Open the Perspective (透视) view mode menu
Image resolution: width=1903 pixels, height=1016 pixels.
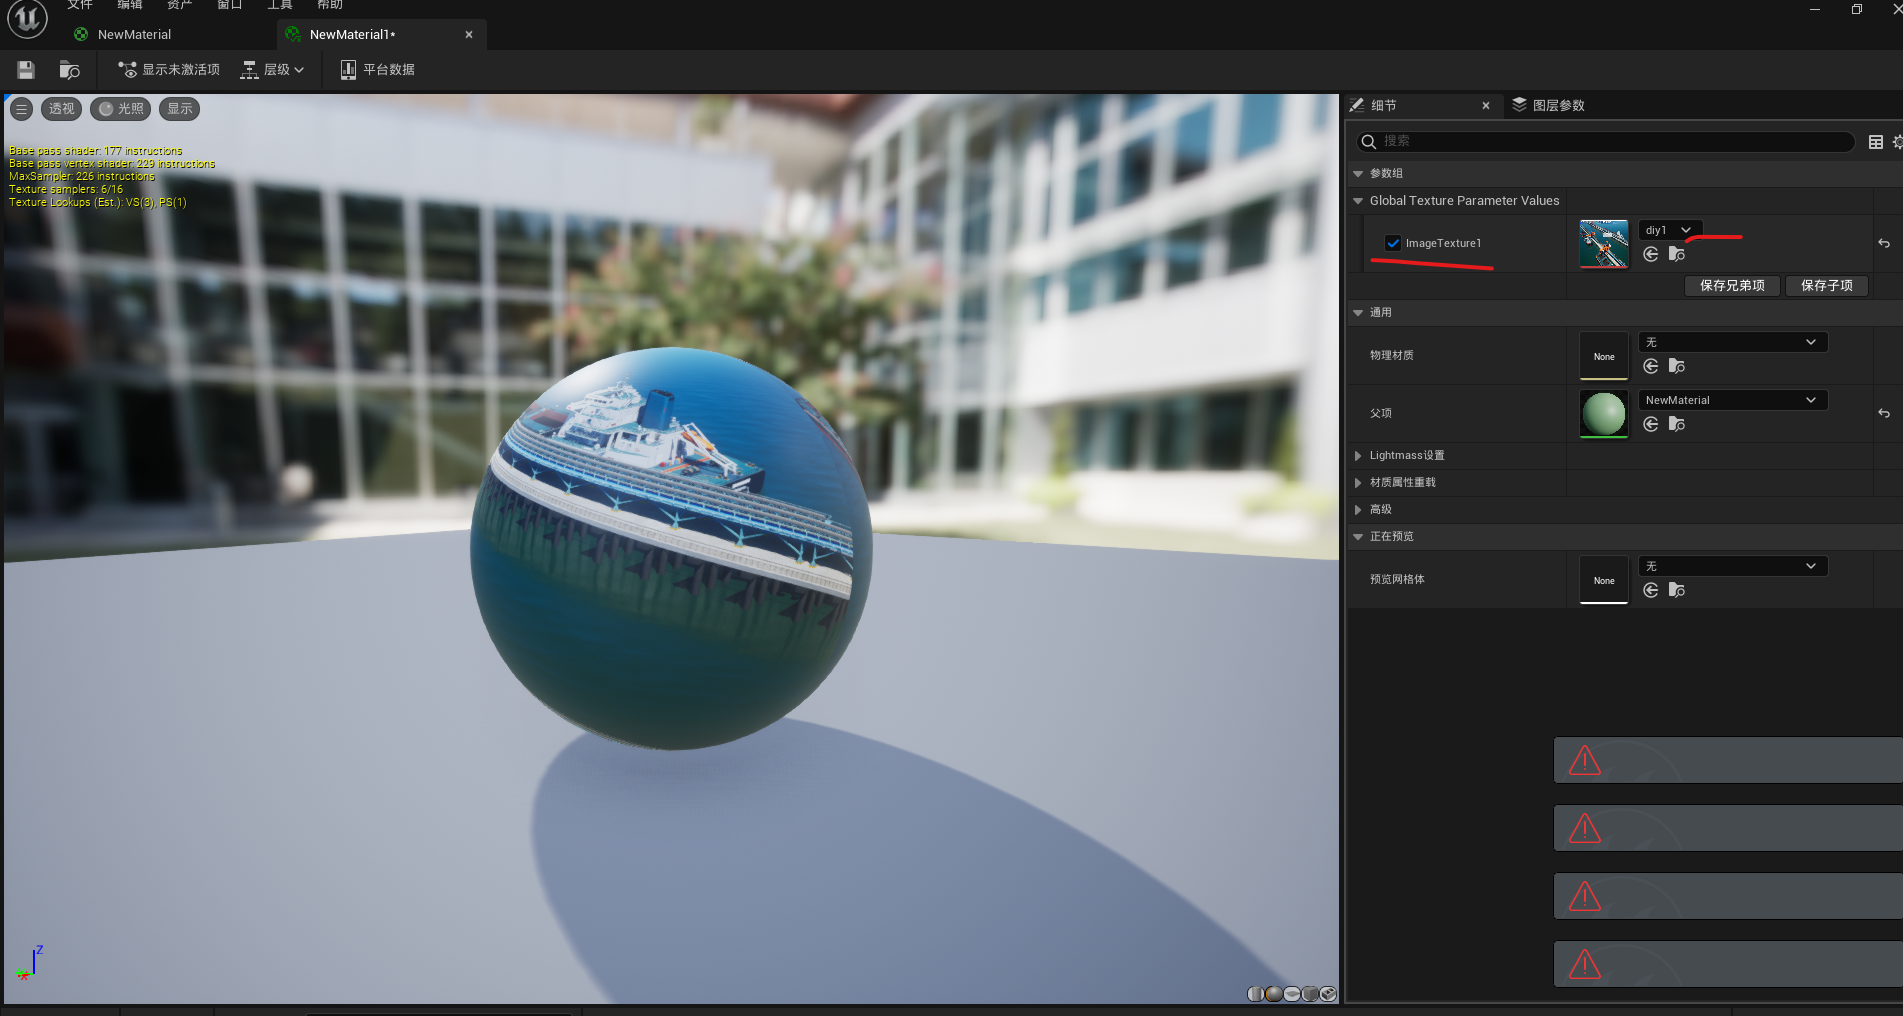click(61, 109)
